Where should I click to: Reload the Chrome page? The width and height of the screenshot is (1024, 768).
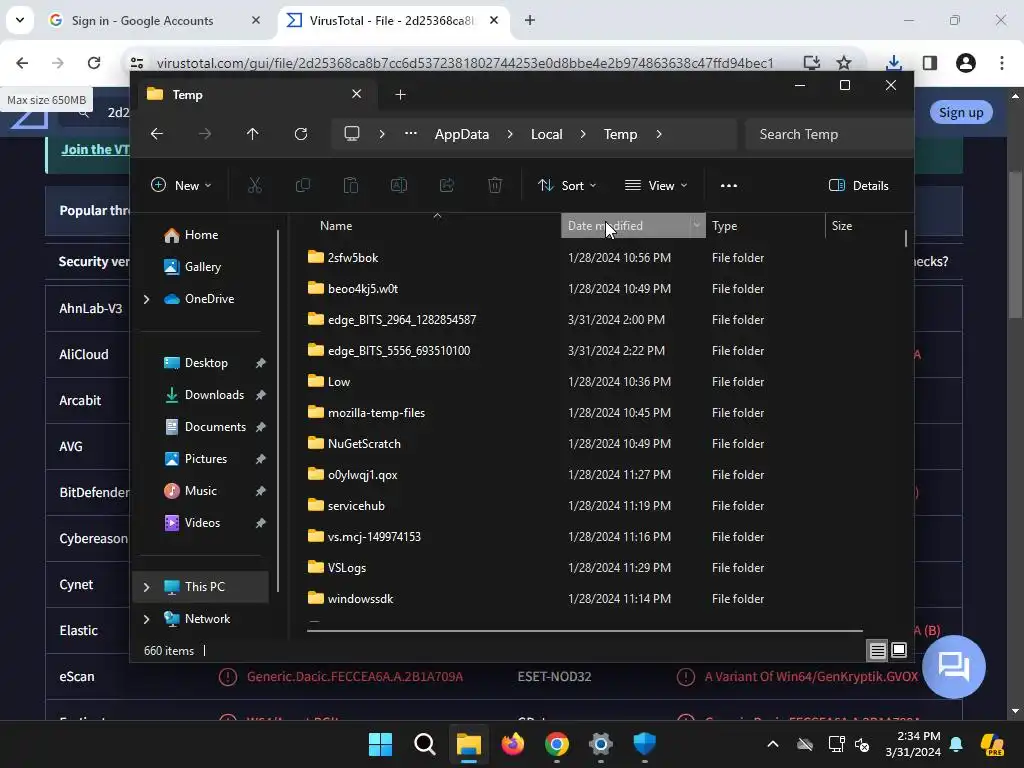94,63
